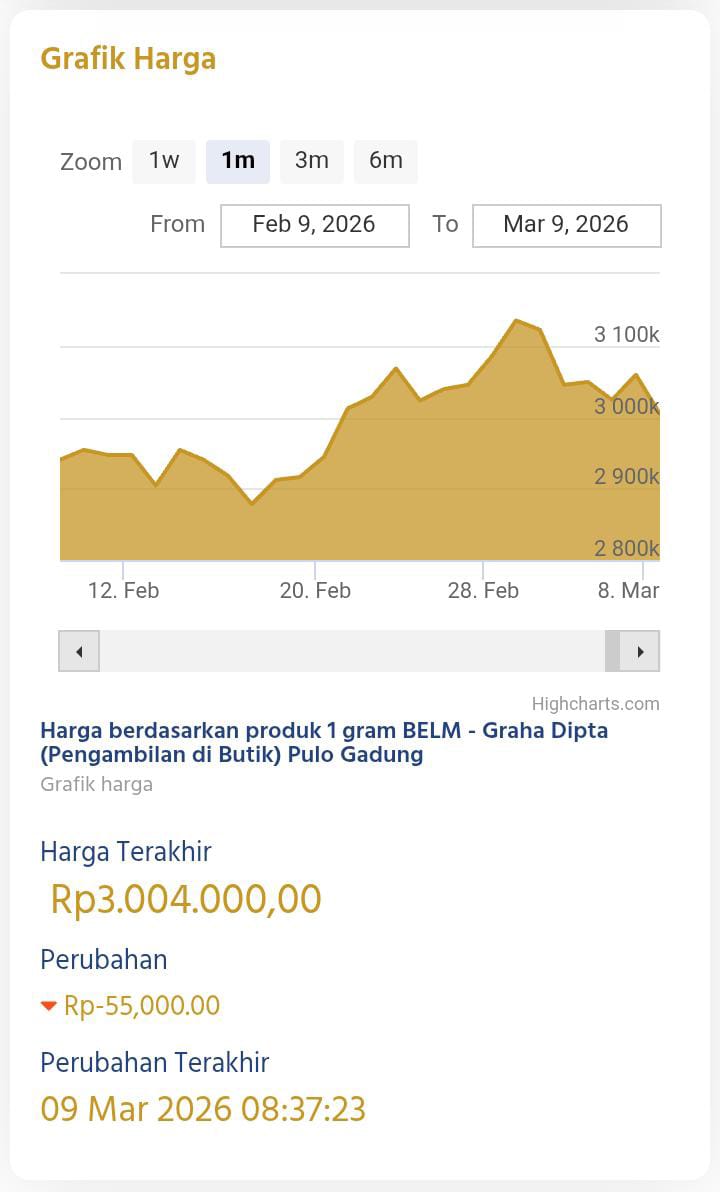Click the From date field
This screenshot has height=1192, width=720.
coord(314,225)
